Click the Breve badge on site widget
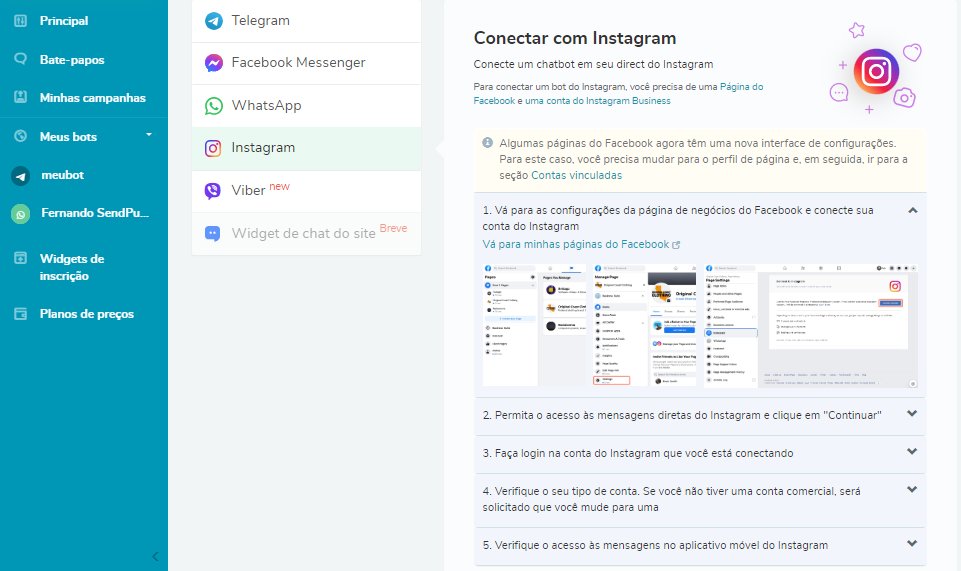This screenshot has width=961, height=571. click(393, 228)
